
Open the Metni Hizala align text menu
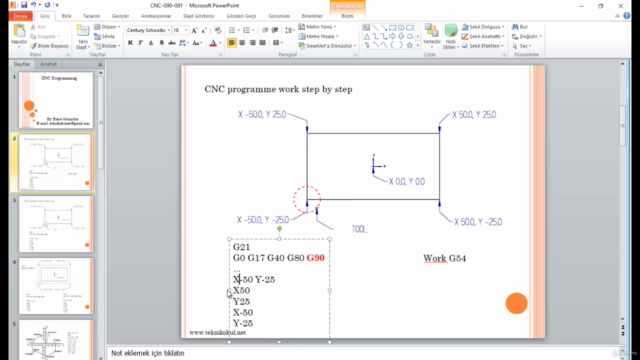[318, 36]
